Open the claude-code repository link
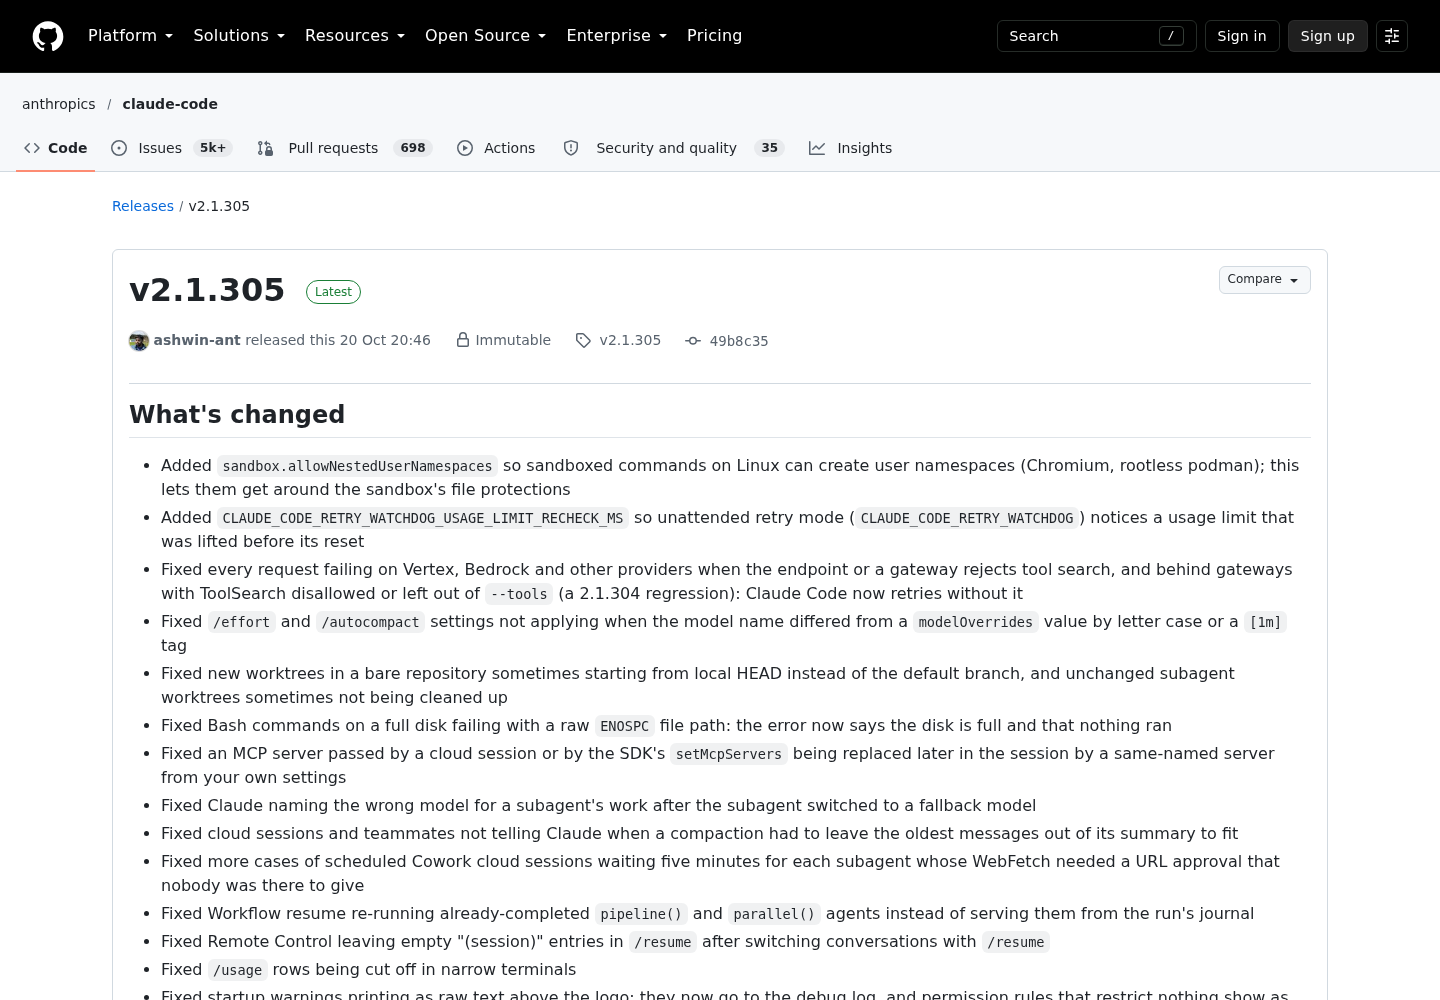Screen dimensions: 1440x1000 (170, 104)
